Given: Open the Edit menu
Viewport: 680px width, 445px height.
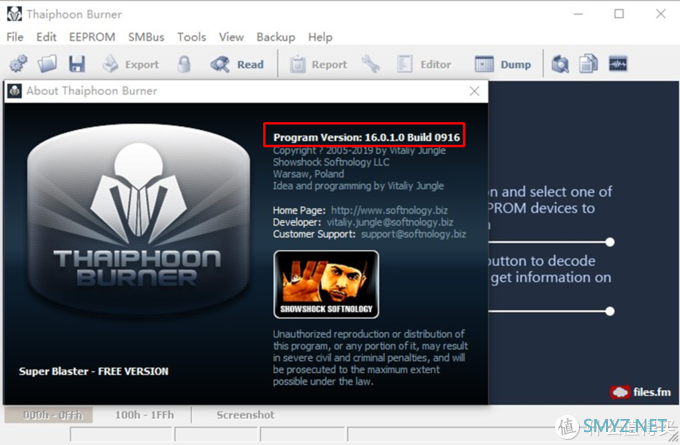Looking at the screenshot, I should [46, 37].
